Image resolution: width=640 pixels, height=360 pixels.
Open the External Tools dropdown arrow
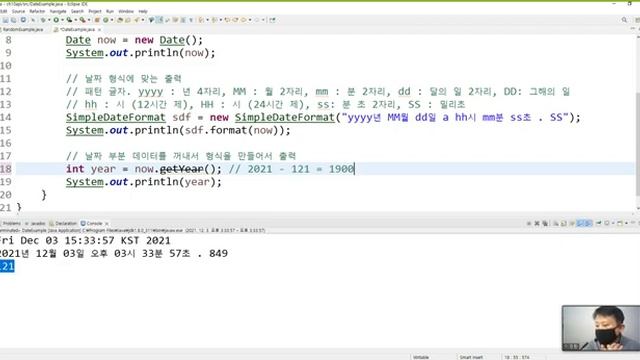point(89,20)
